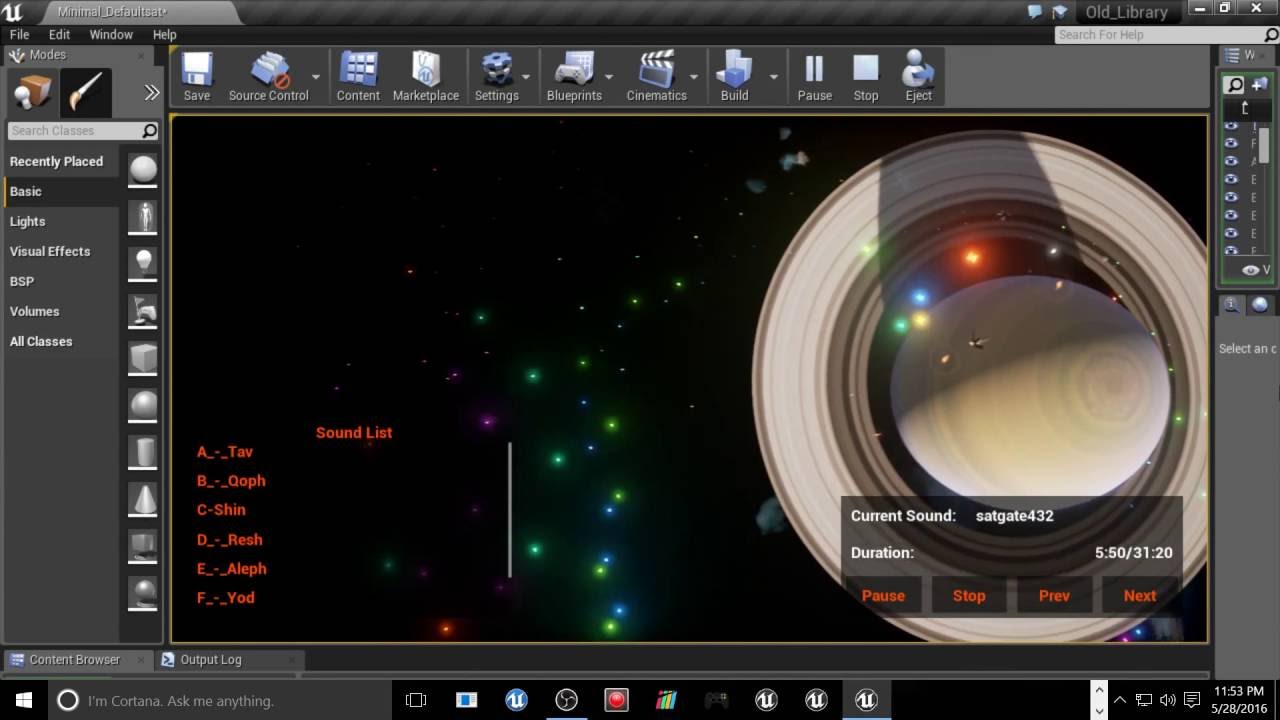Save the current level with Save icon
Image resolution: width=1280 pixels, height=720 pixels.
pyautogui.click(x=196, y=78)
